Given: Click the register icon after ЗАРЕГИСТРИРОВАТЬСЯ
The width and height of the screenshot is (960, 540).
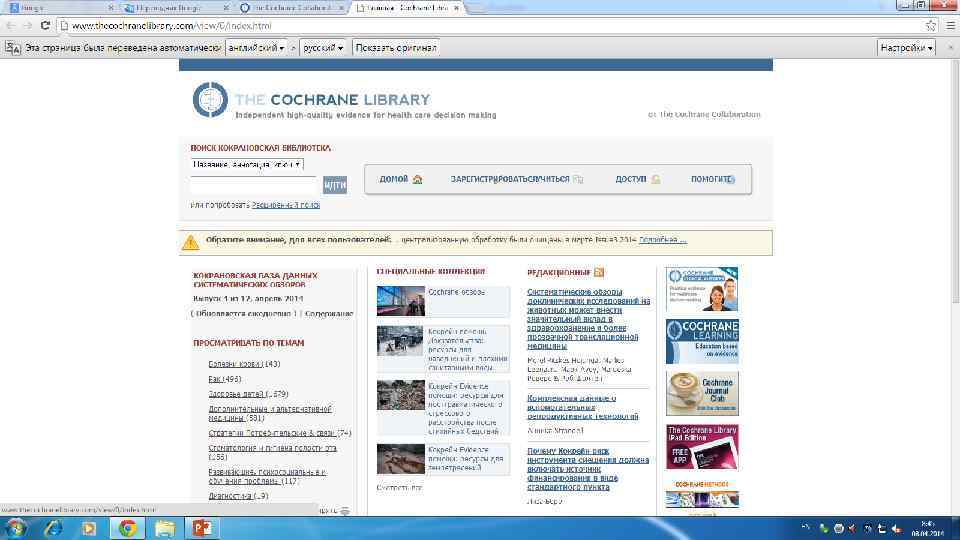Looking at the screenshot, I should [x=578, y=179].
